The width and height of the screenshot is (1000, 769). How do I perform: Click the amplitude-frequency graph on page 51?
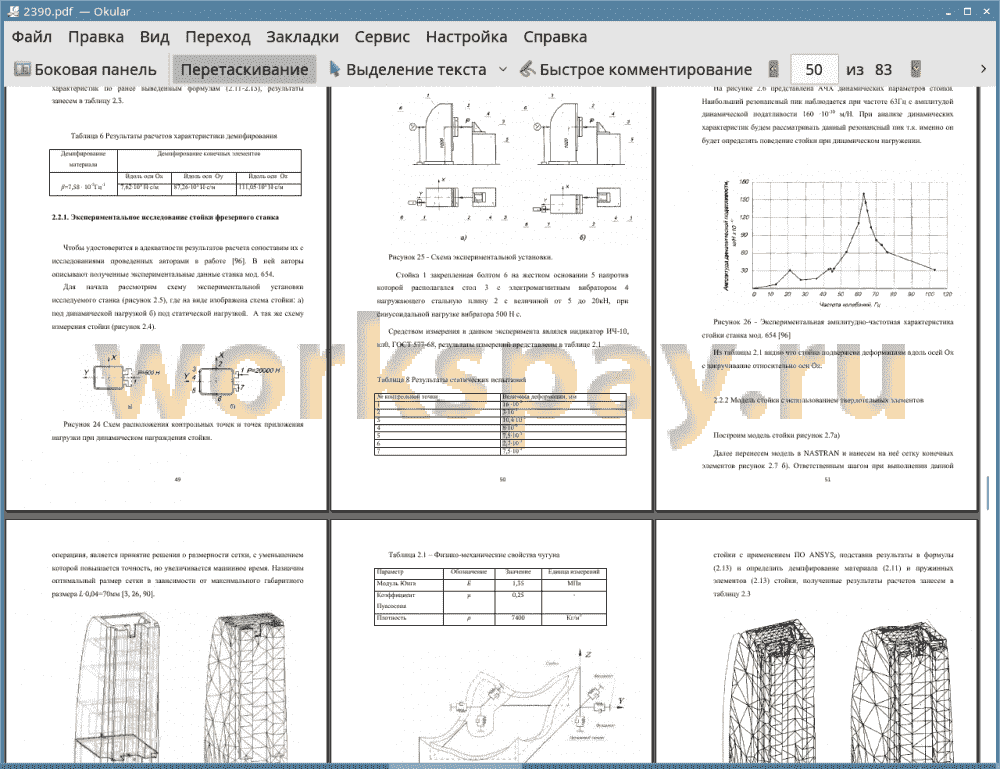837,242
